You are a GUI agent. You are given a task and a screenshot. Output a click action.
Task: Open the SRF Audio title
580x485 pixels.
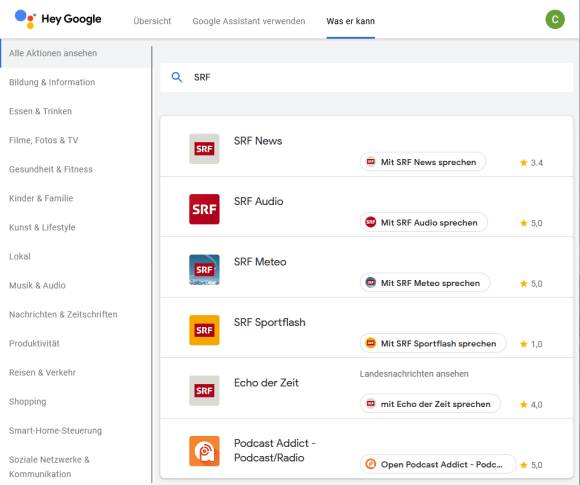[259, 201]
